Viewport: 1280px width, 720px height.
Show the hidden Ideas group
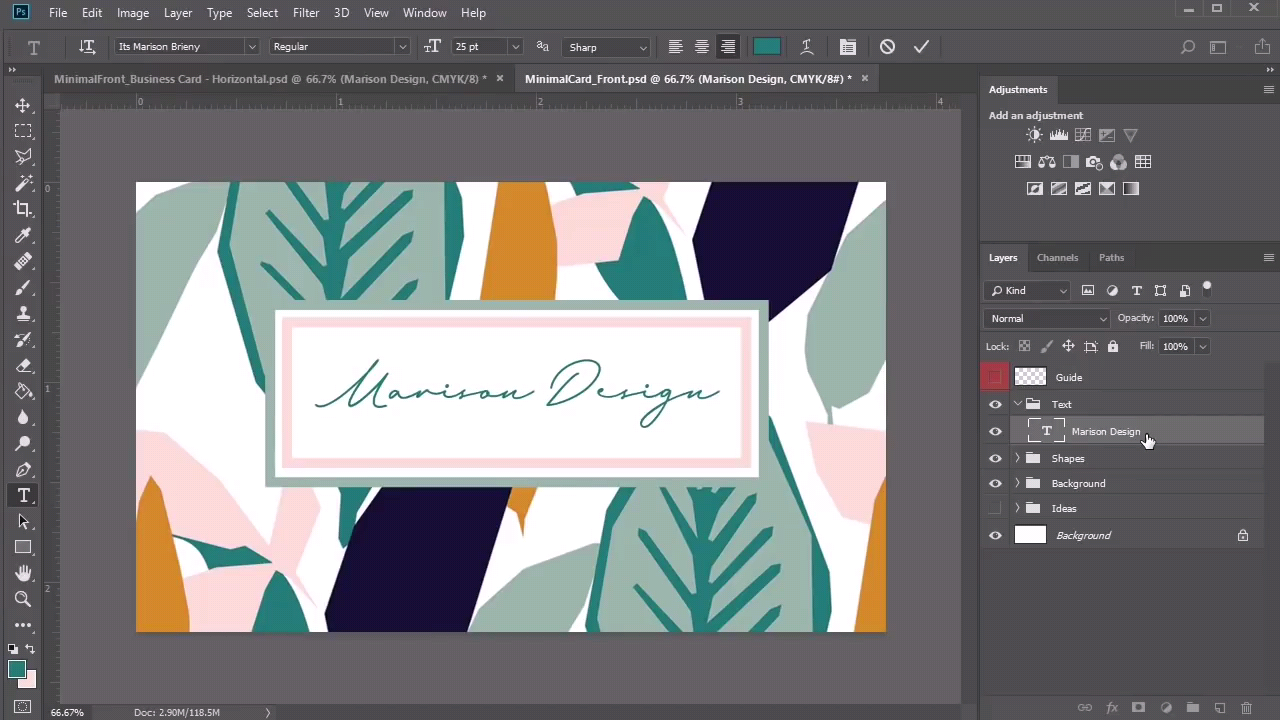[995, 508]
